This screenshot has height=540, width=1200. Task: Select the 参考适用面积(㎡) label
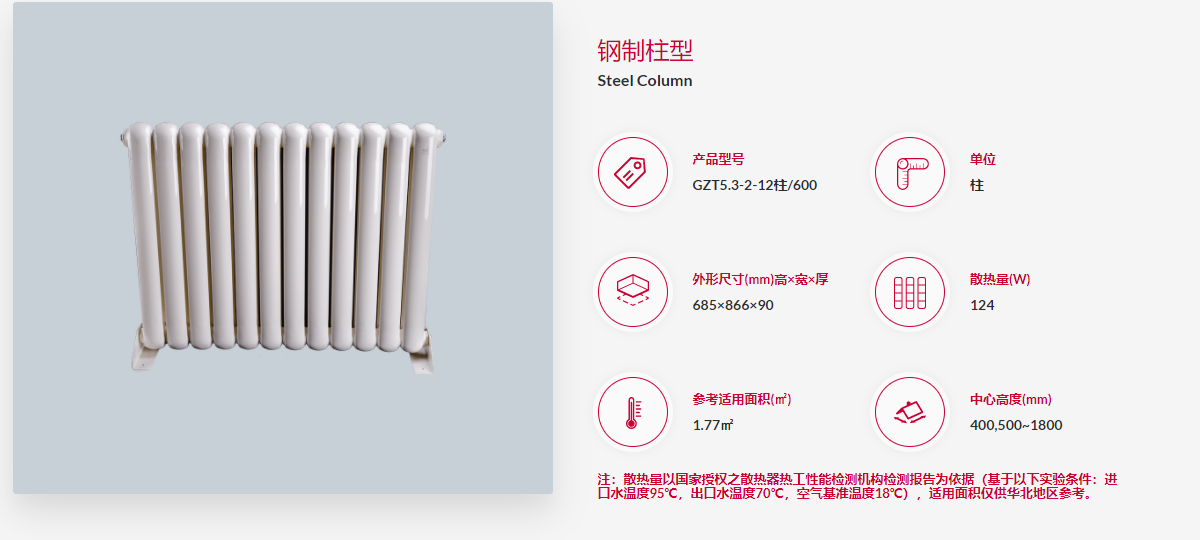coord(742,399)
